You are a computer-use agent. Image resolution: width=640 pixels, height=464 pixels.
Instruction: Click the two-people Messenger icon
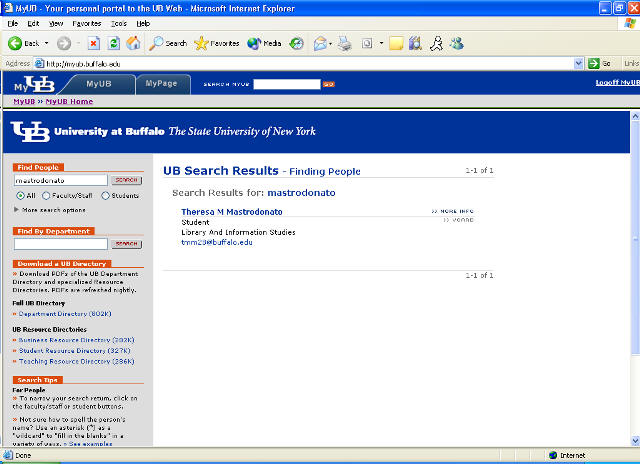coord(457,43)
